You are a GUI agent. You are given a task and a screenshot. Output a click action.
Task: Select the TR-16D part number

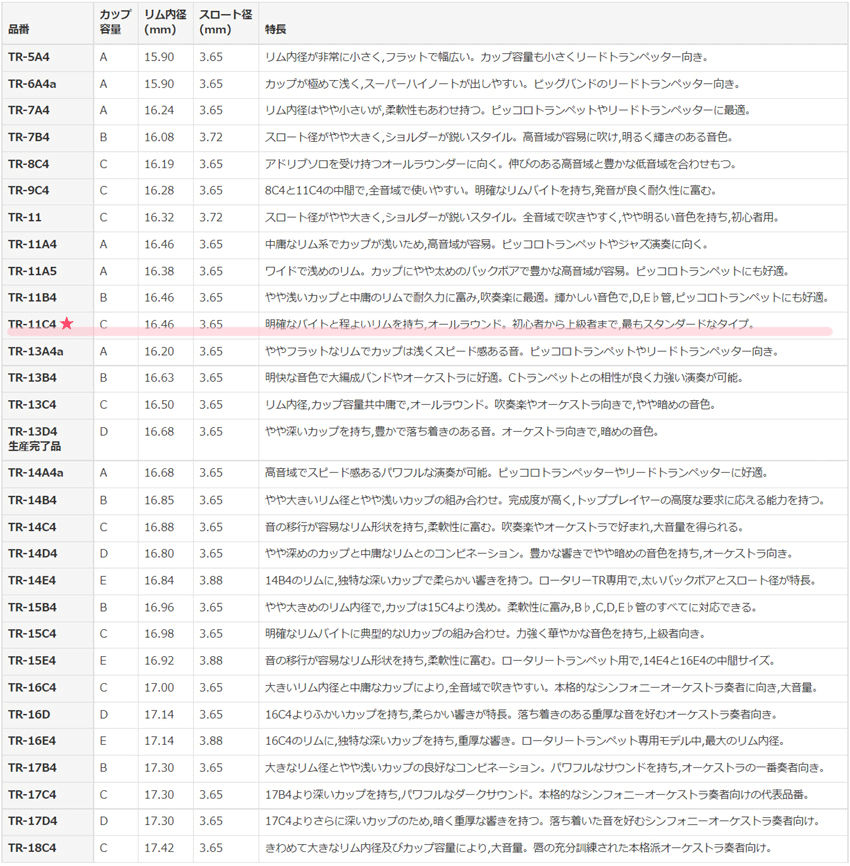29,715
